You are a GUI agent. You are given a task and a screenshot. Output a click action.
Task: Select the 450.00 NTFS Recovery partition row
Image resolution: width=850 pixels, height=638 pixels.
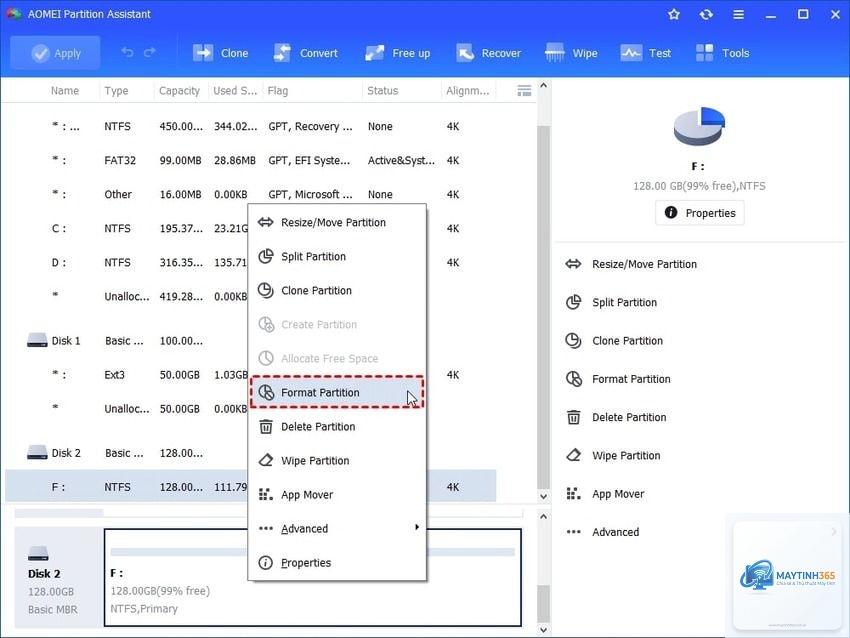coord(250,126)
